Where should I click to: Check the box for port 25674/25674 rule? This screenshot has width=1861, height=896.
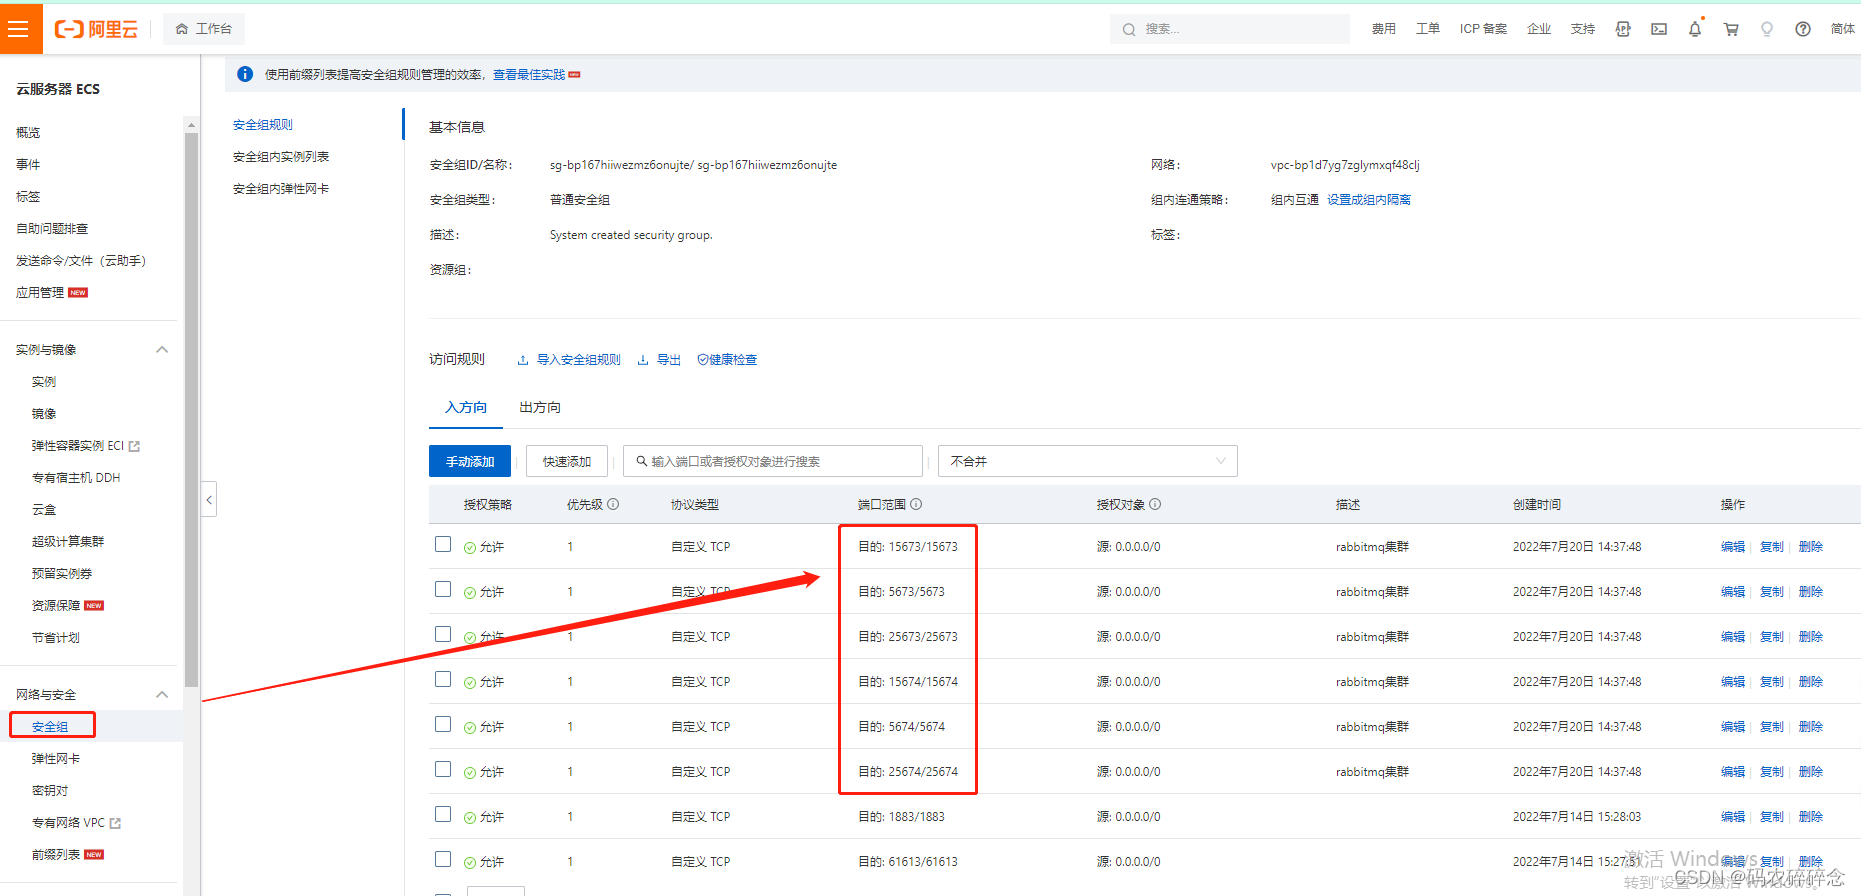tap(443, 769)
